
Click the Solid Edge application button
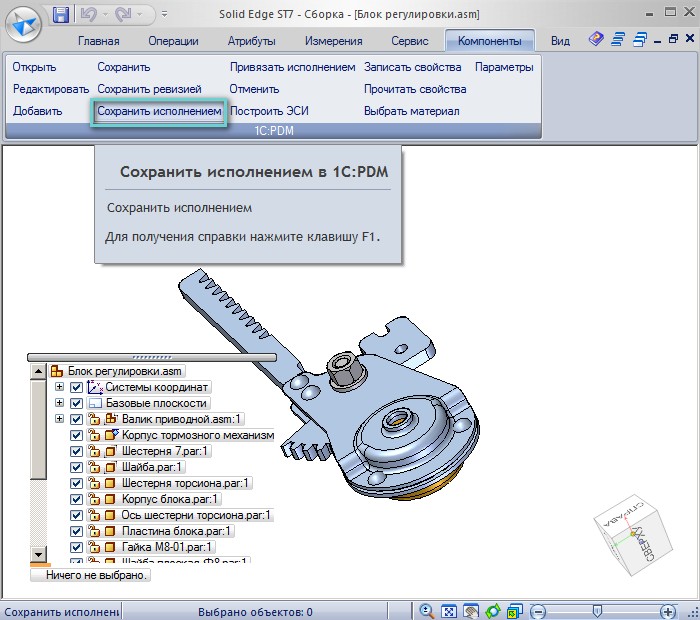24,24
